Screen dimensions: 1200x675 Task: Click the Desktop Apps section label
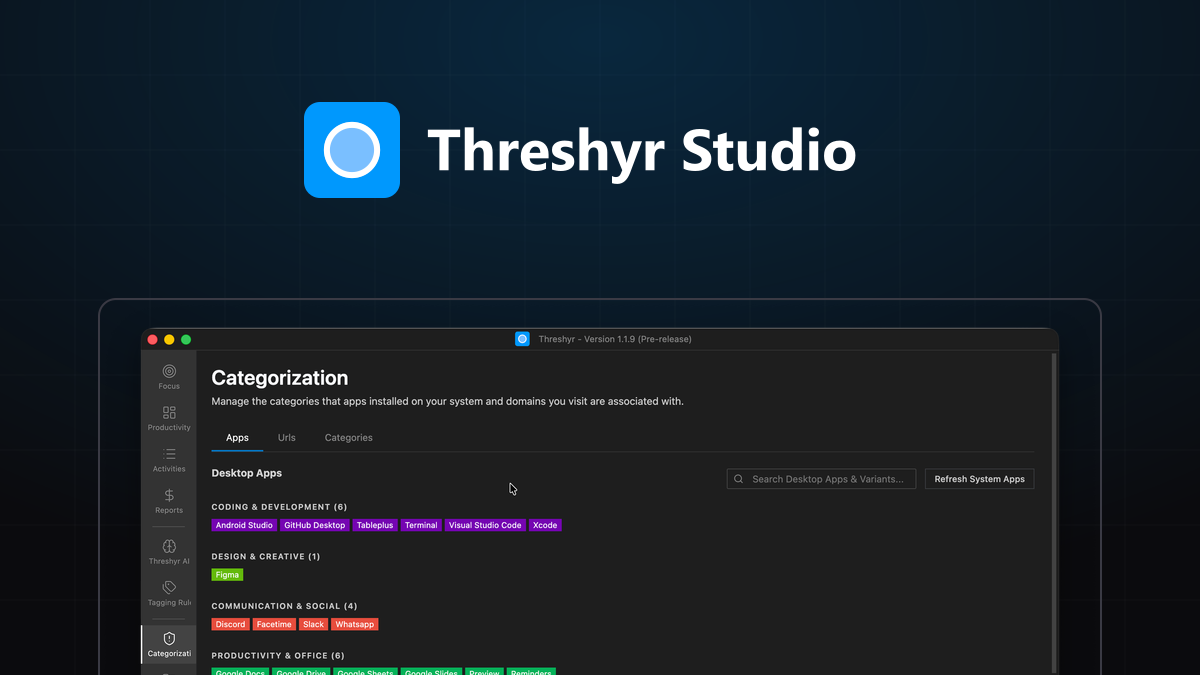[247, 473]
